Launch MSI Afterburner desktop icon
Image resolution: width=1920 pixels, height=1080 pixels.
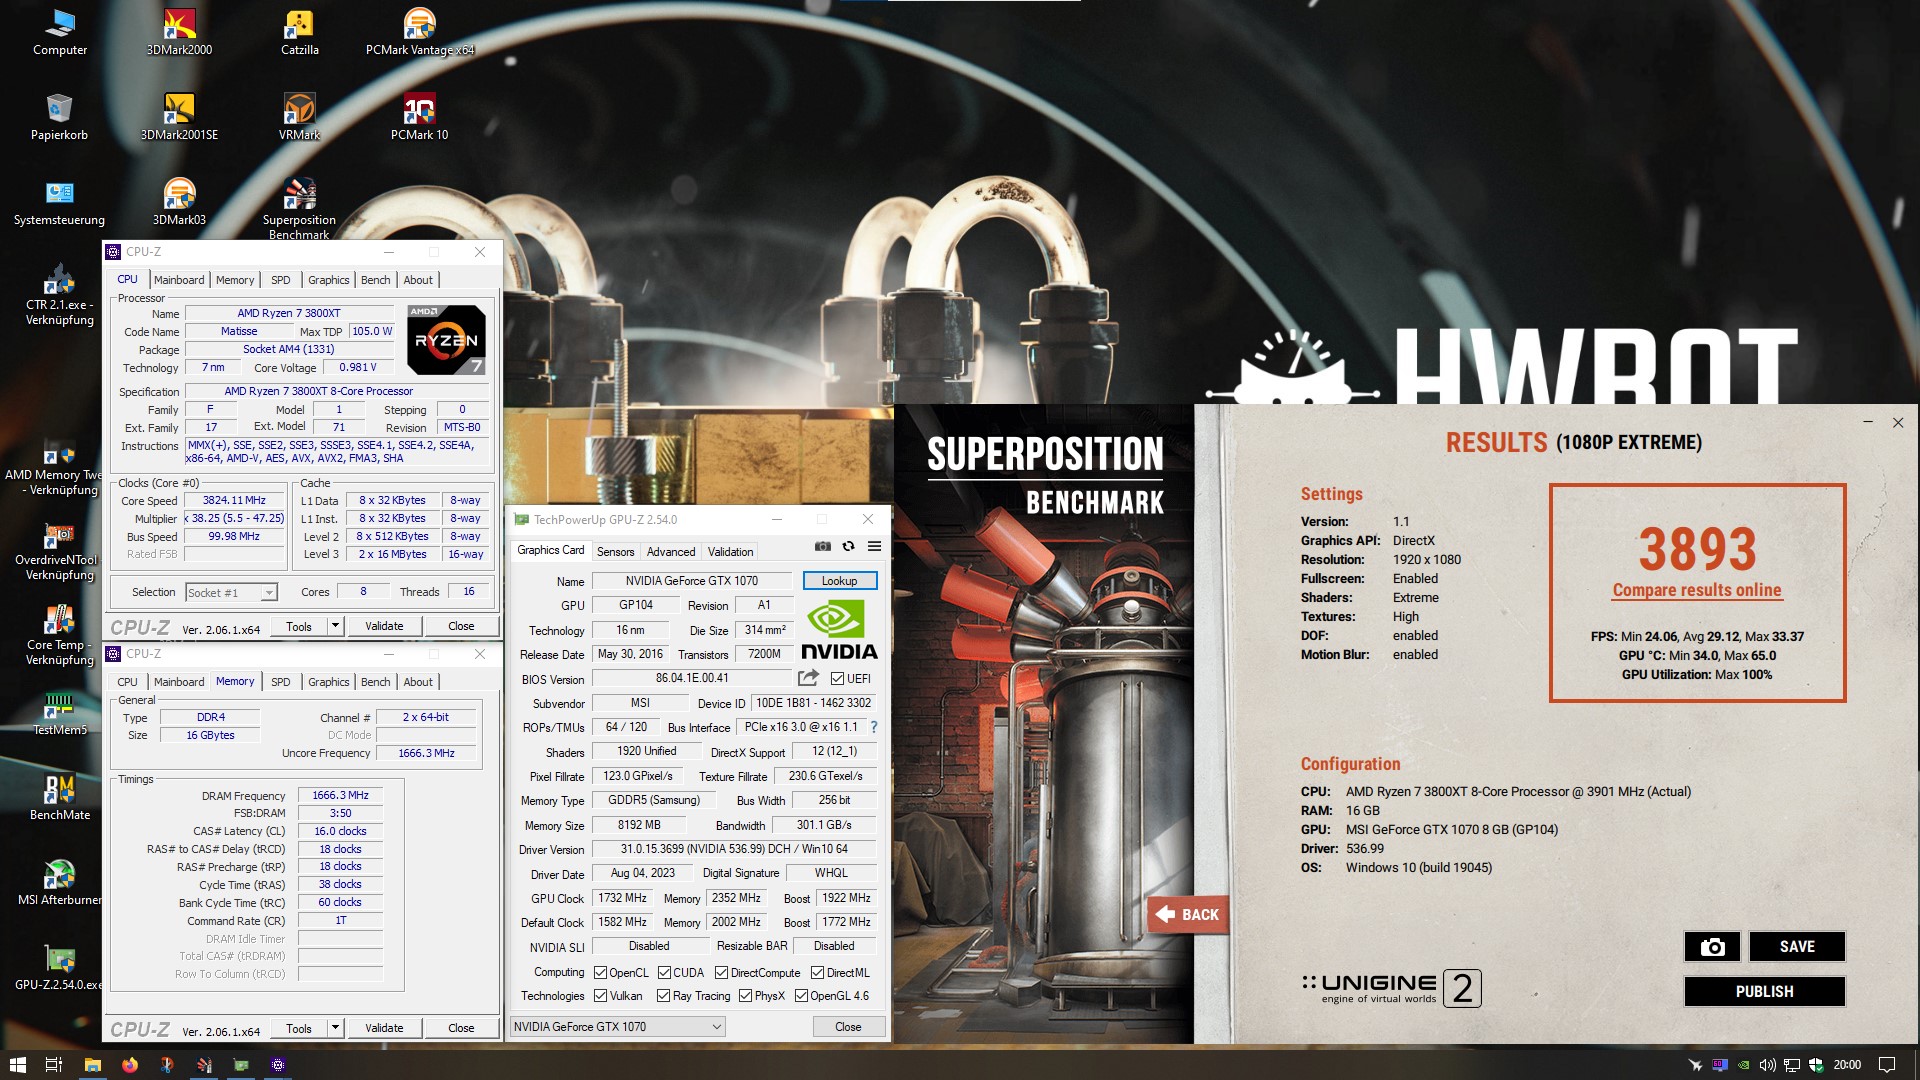(x=59, y=881)
